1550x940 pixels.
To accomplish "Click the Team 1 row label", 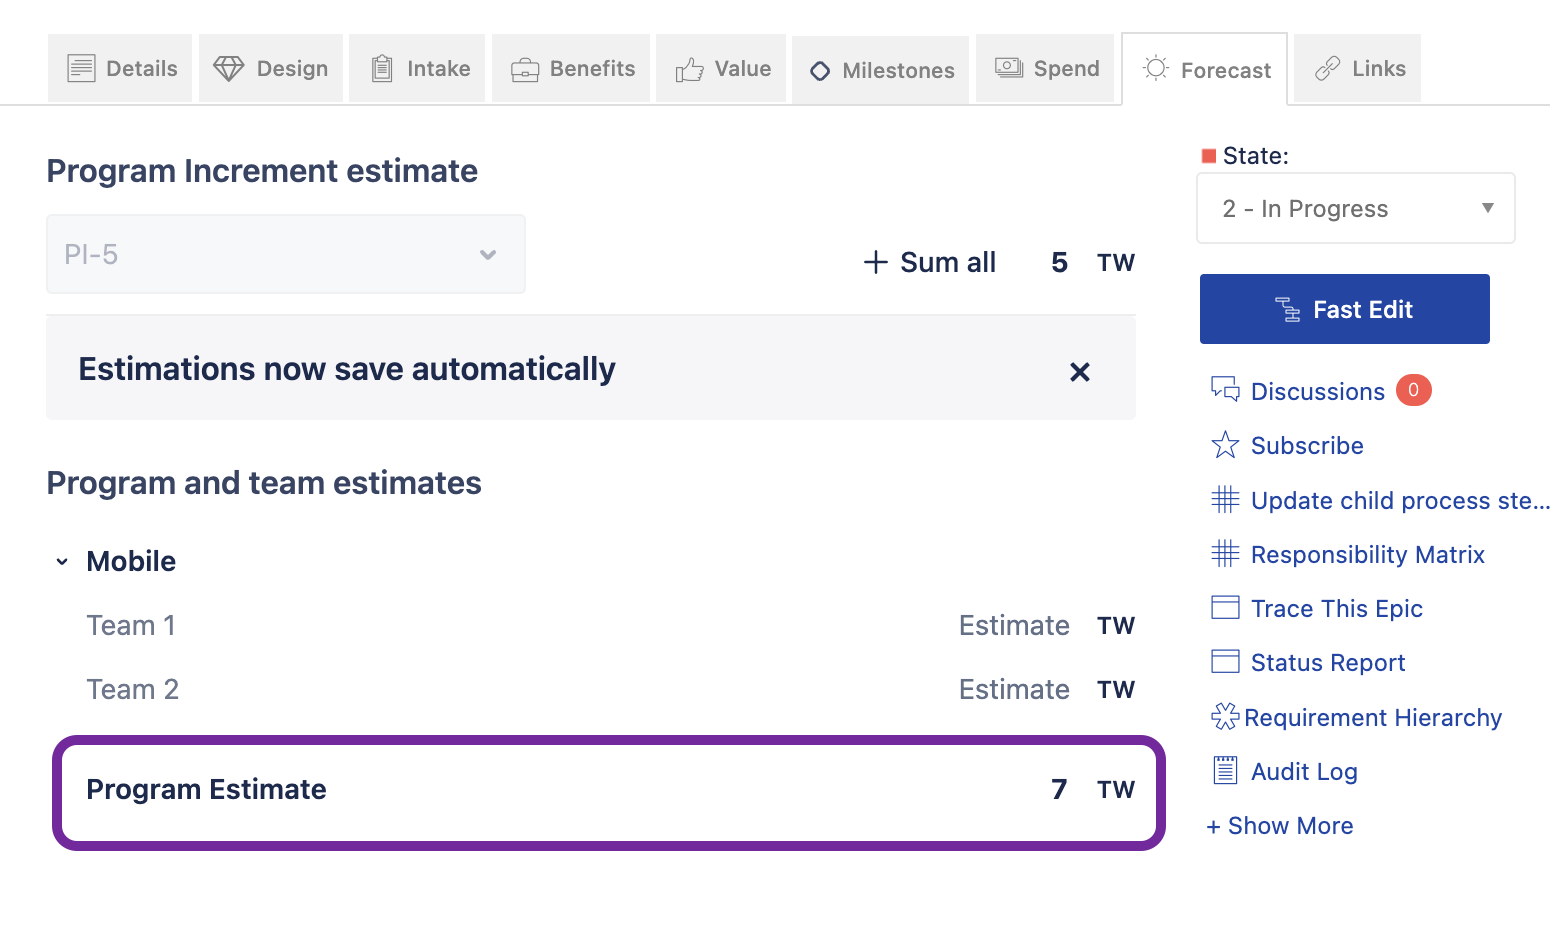I will [131, 626].
